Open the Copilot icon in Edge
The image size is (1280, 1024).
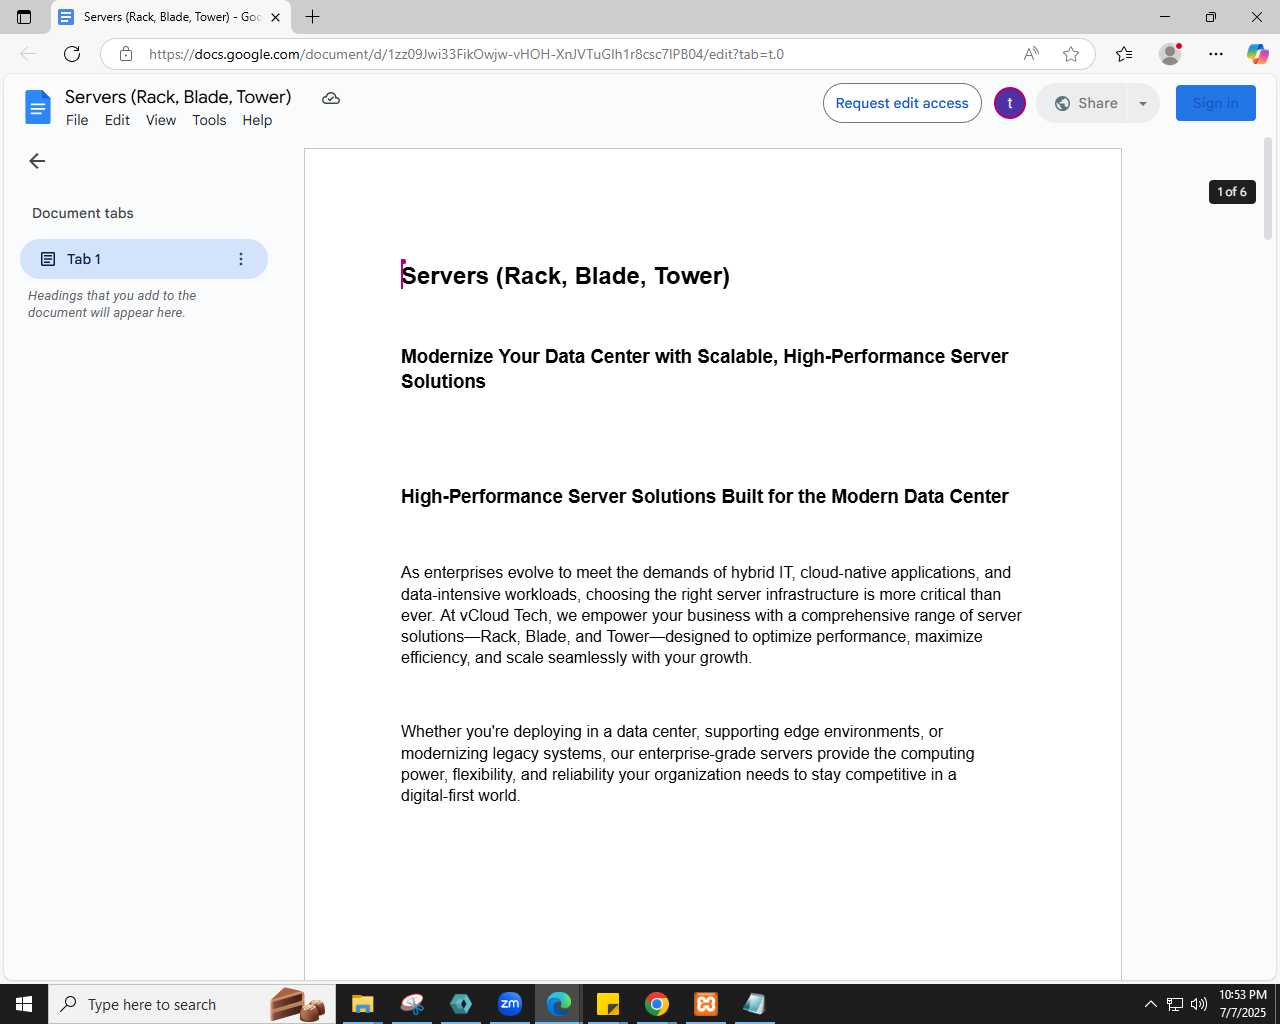pyautogui.click(x=1257, y=54)
